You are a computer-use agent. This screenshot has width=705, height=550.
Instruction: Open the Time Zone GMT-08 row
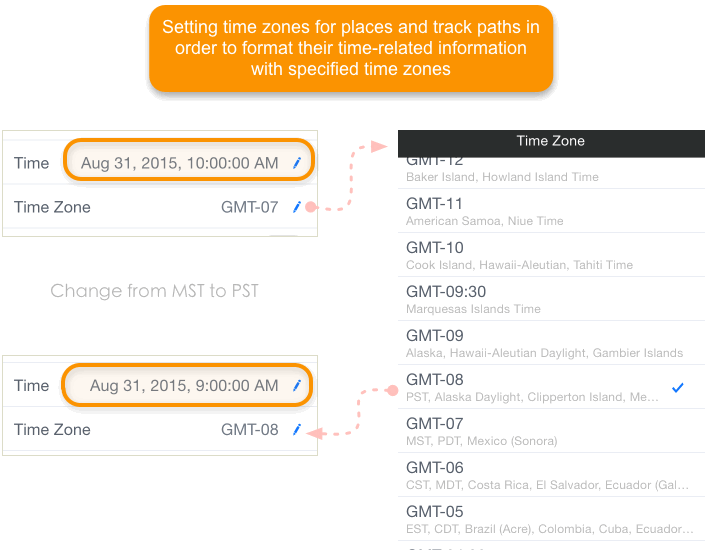tap(160, 429)
